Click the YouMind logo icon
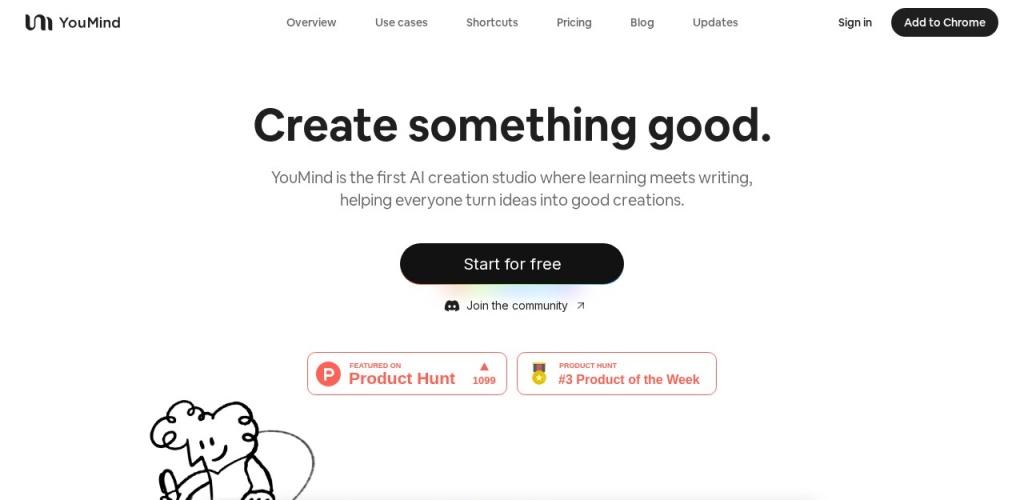 coord(38,22)
